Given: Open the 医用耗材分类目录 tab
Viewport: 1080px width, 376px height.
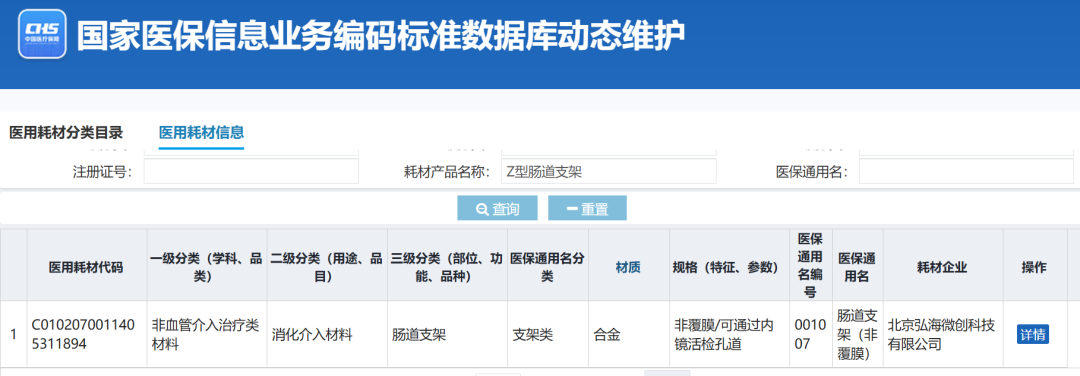Looking at the screenshot, I should click(x=65, y=132).
